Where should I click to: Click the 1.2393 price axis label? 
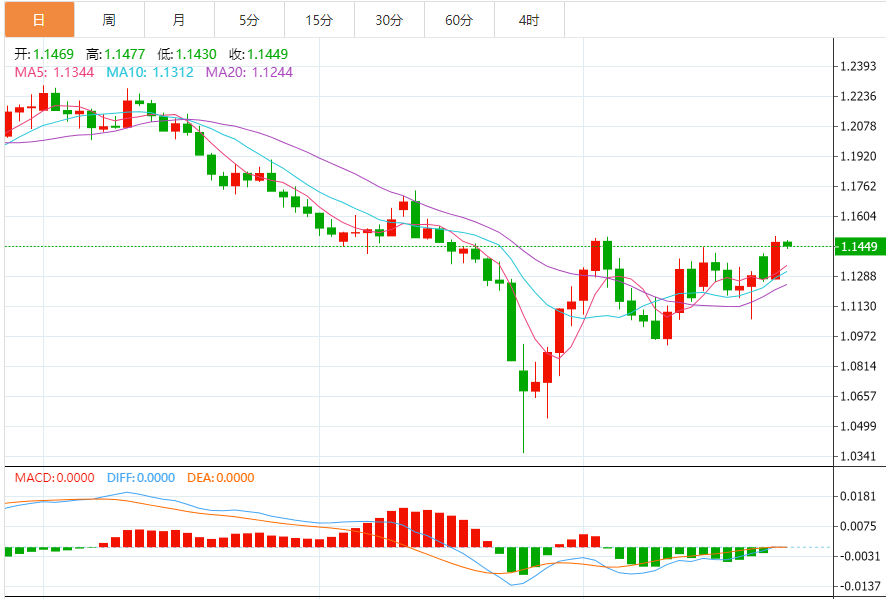pyautogui.click(x=858, y=67)
